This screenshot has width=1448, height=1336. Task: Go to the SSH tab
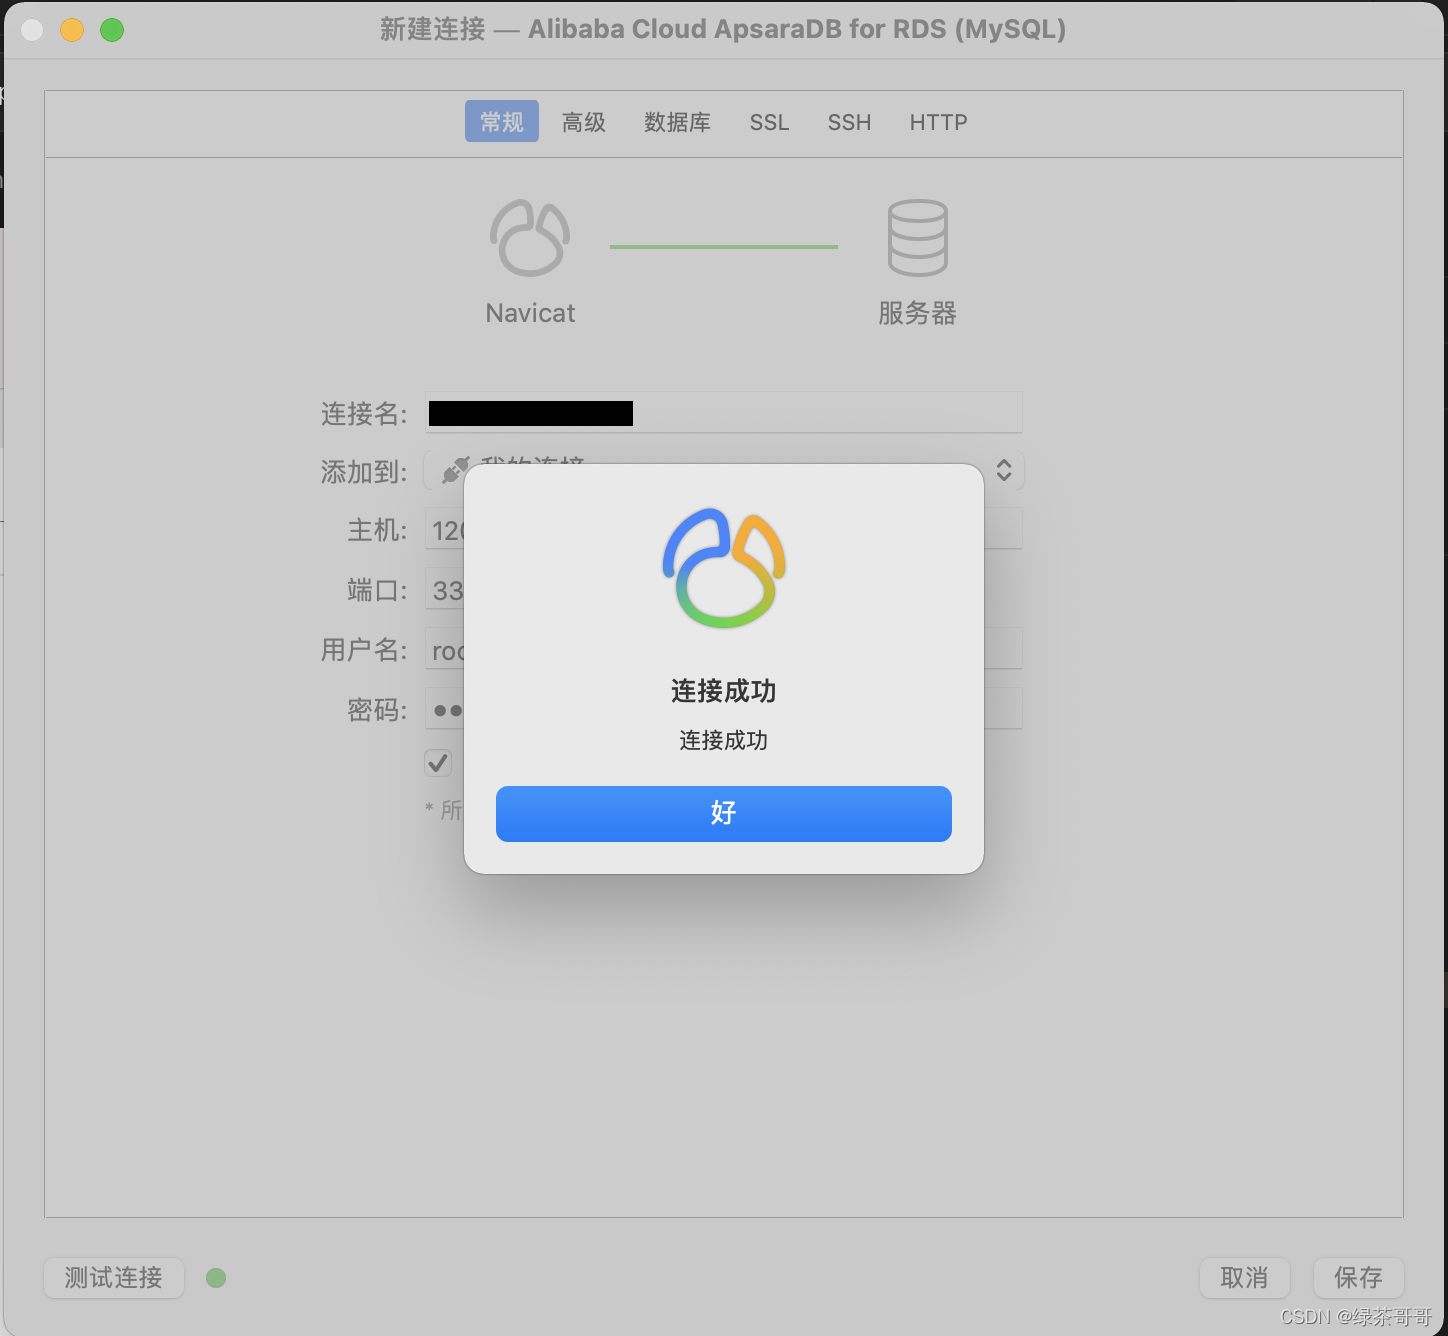coord(849,122)
